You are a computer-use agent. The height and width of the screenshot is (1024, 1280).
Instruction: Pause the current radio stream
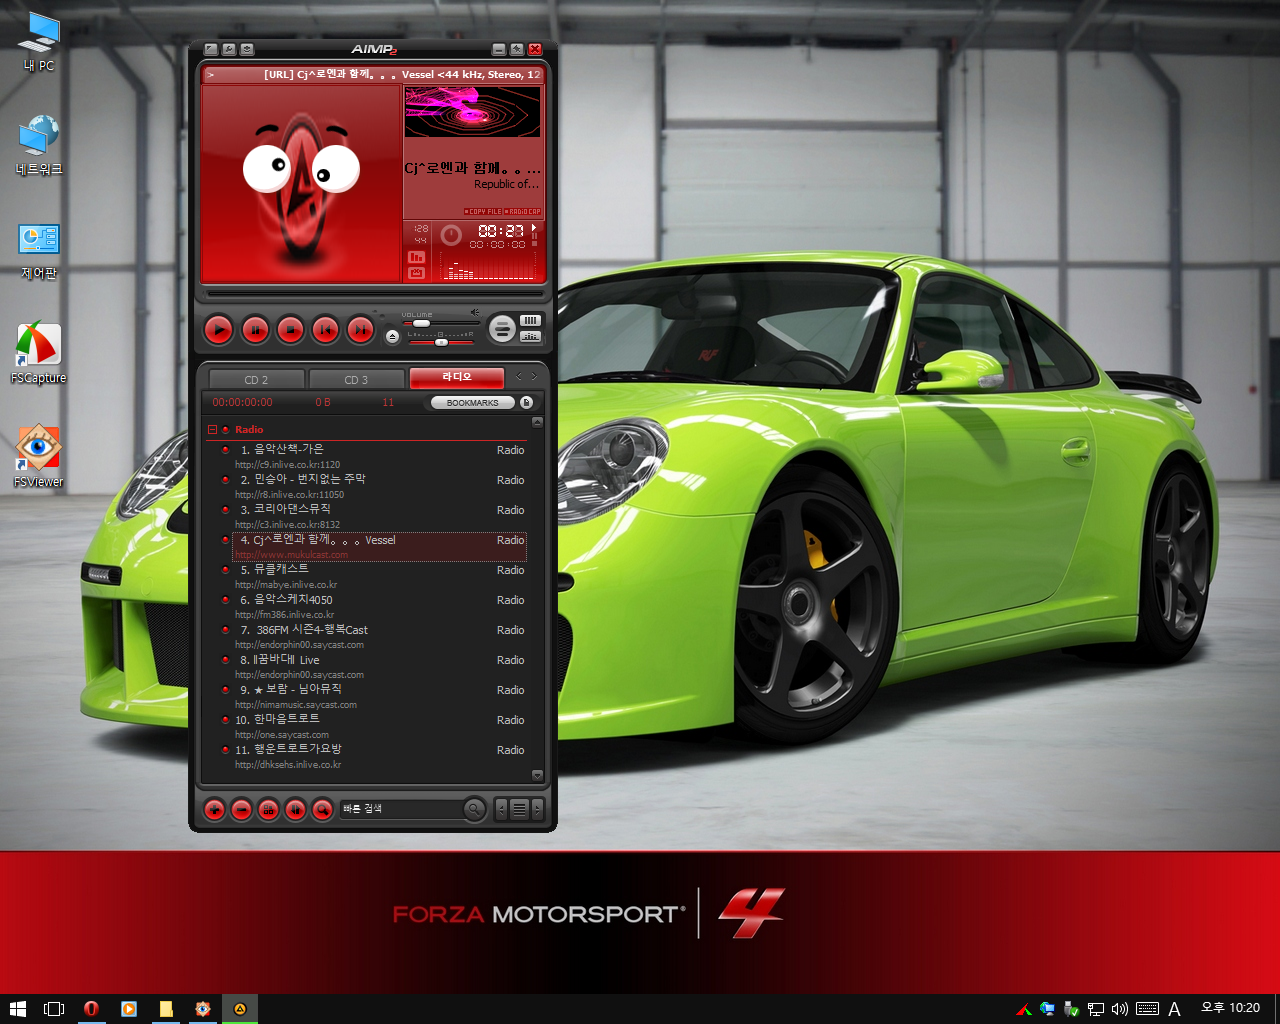click(255, 329)
